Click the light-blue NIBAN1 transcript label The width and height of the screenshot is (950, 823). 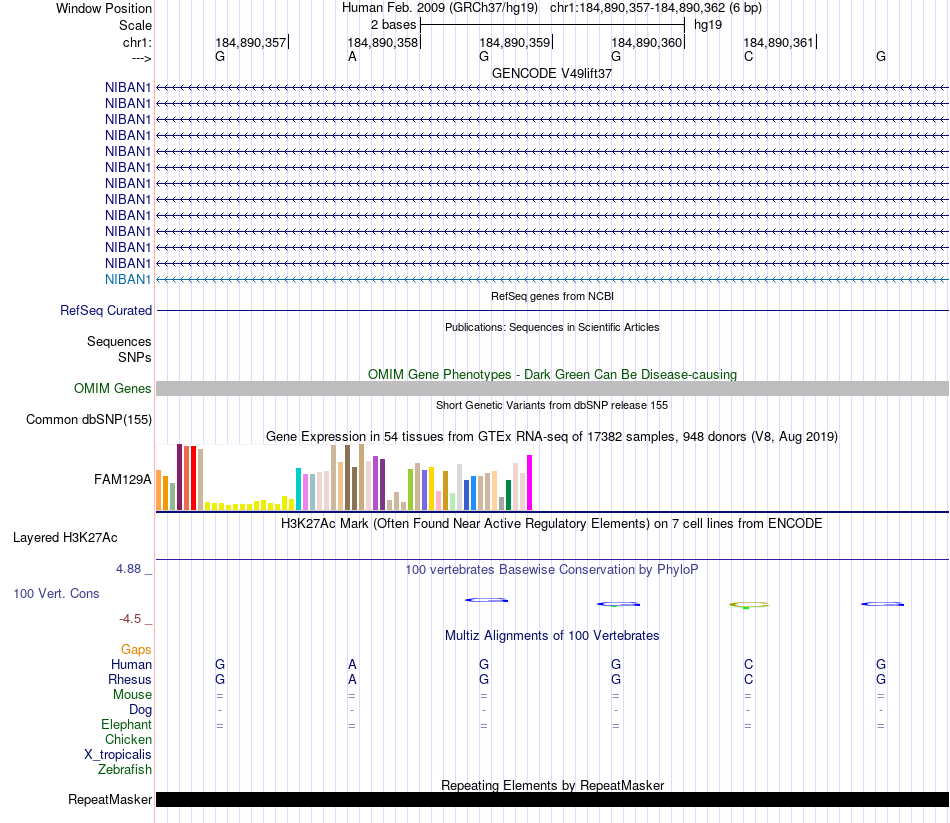click(x=127, y=279)
